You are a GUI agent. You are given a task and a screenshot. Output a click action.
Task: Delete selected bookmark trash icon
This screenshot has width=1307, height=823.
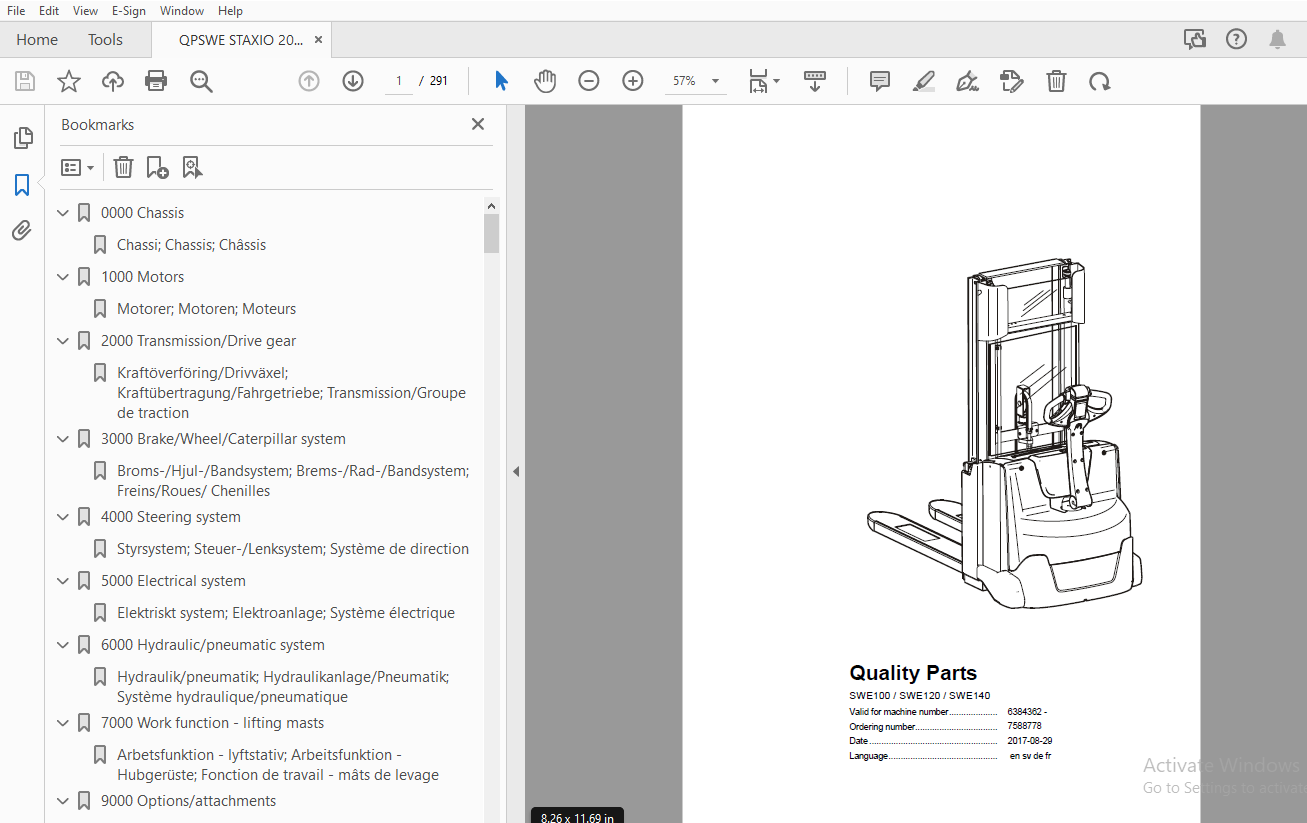click(x=123, y=167)
